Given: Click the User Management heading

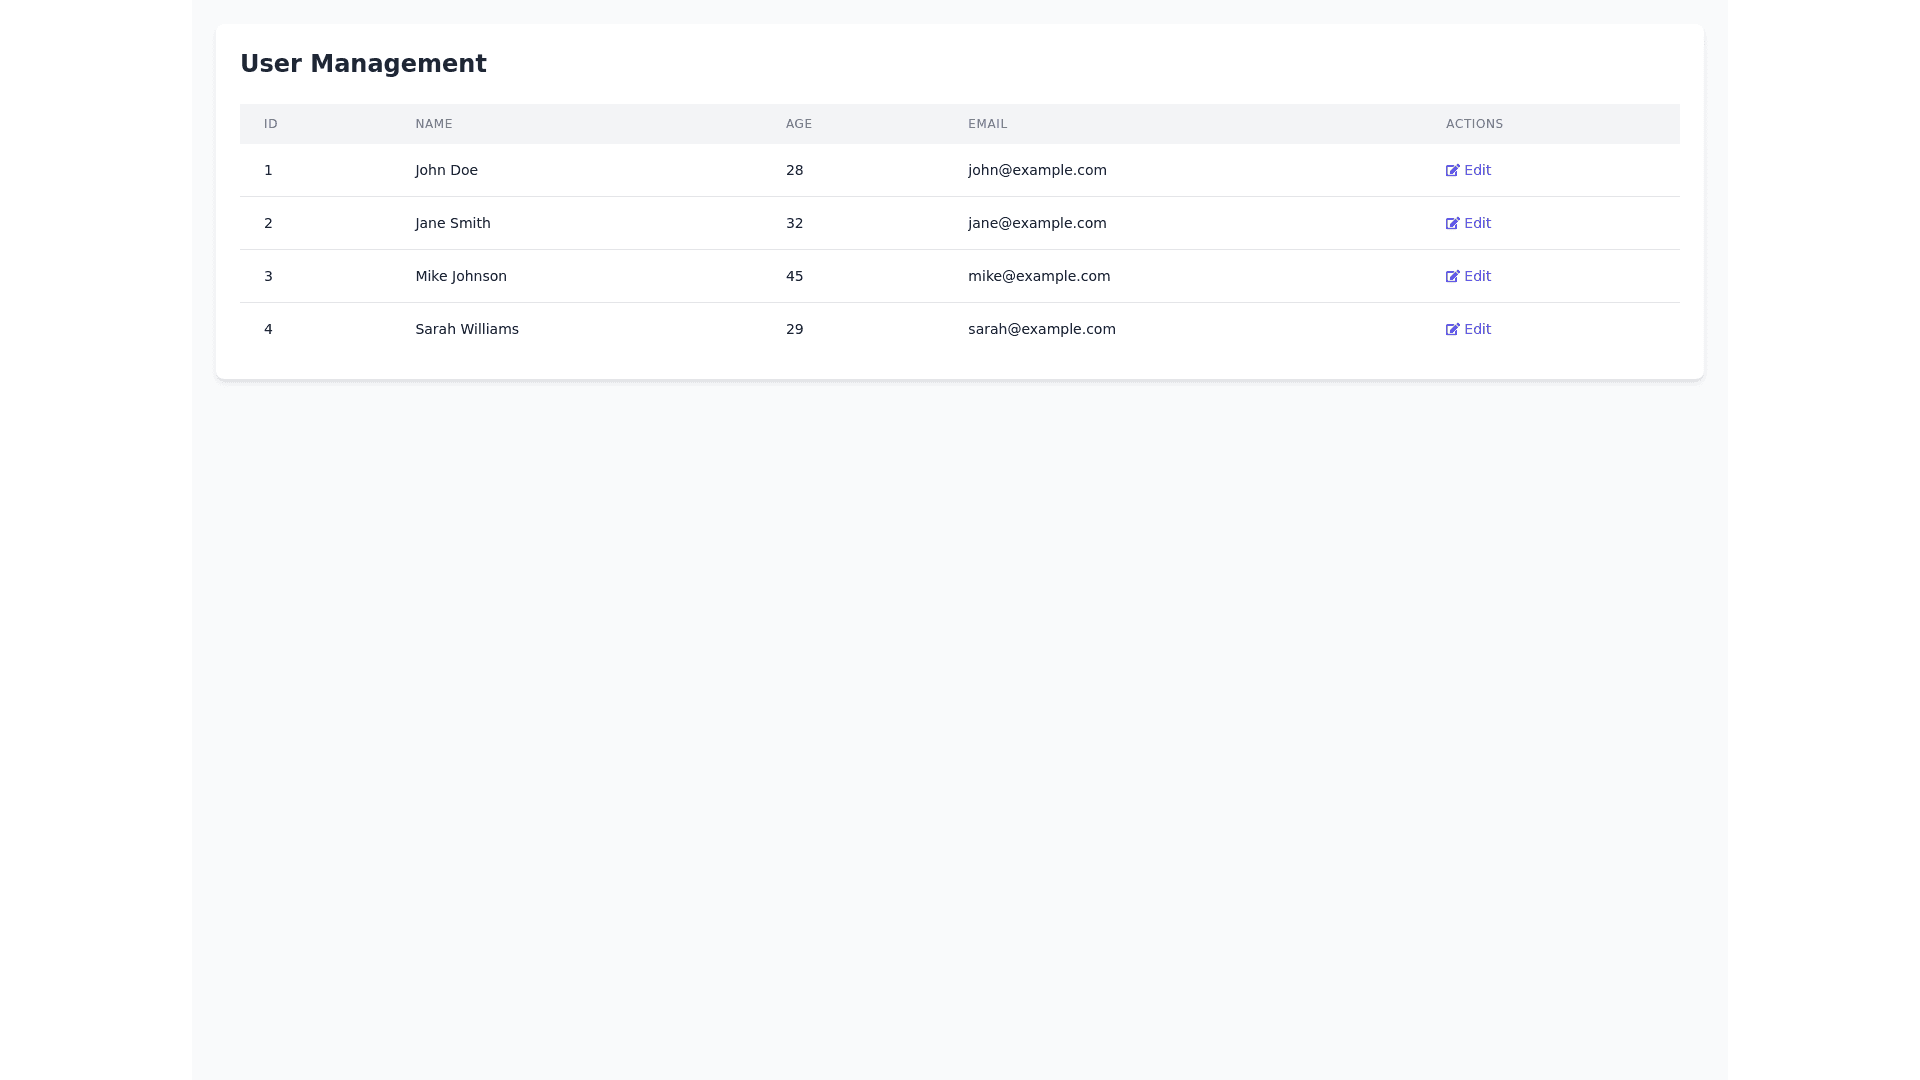Looking at the screenshot, I should (x=363, y=64).
